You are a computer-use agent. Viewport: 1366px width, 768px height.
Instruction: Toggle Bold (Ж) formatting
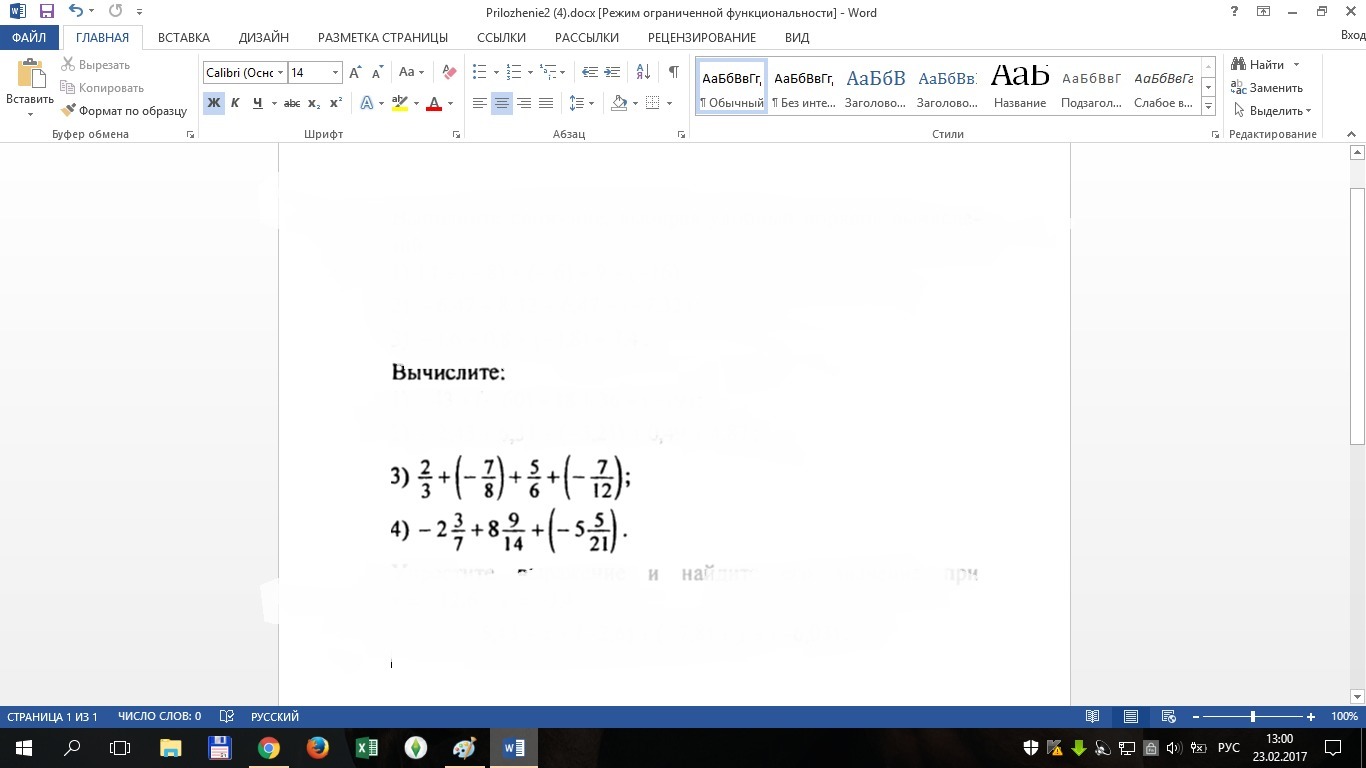coord(213,103)
